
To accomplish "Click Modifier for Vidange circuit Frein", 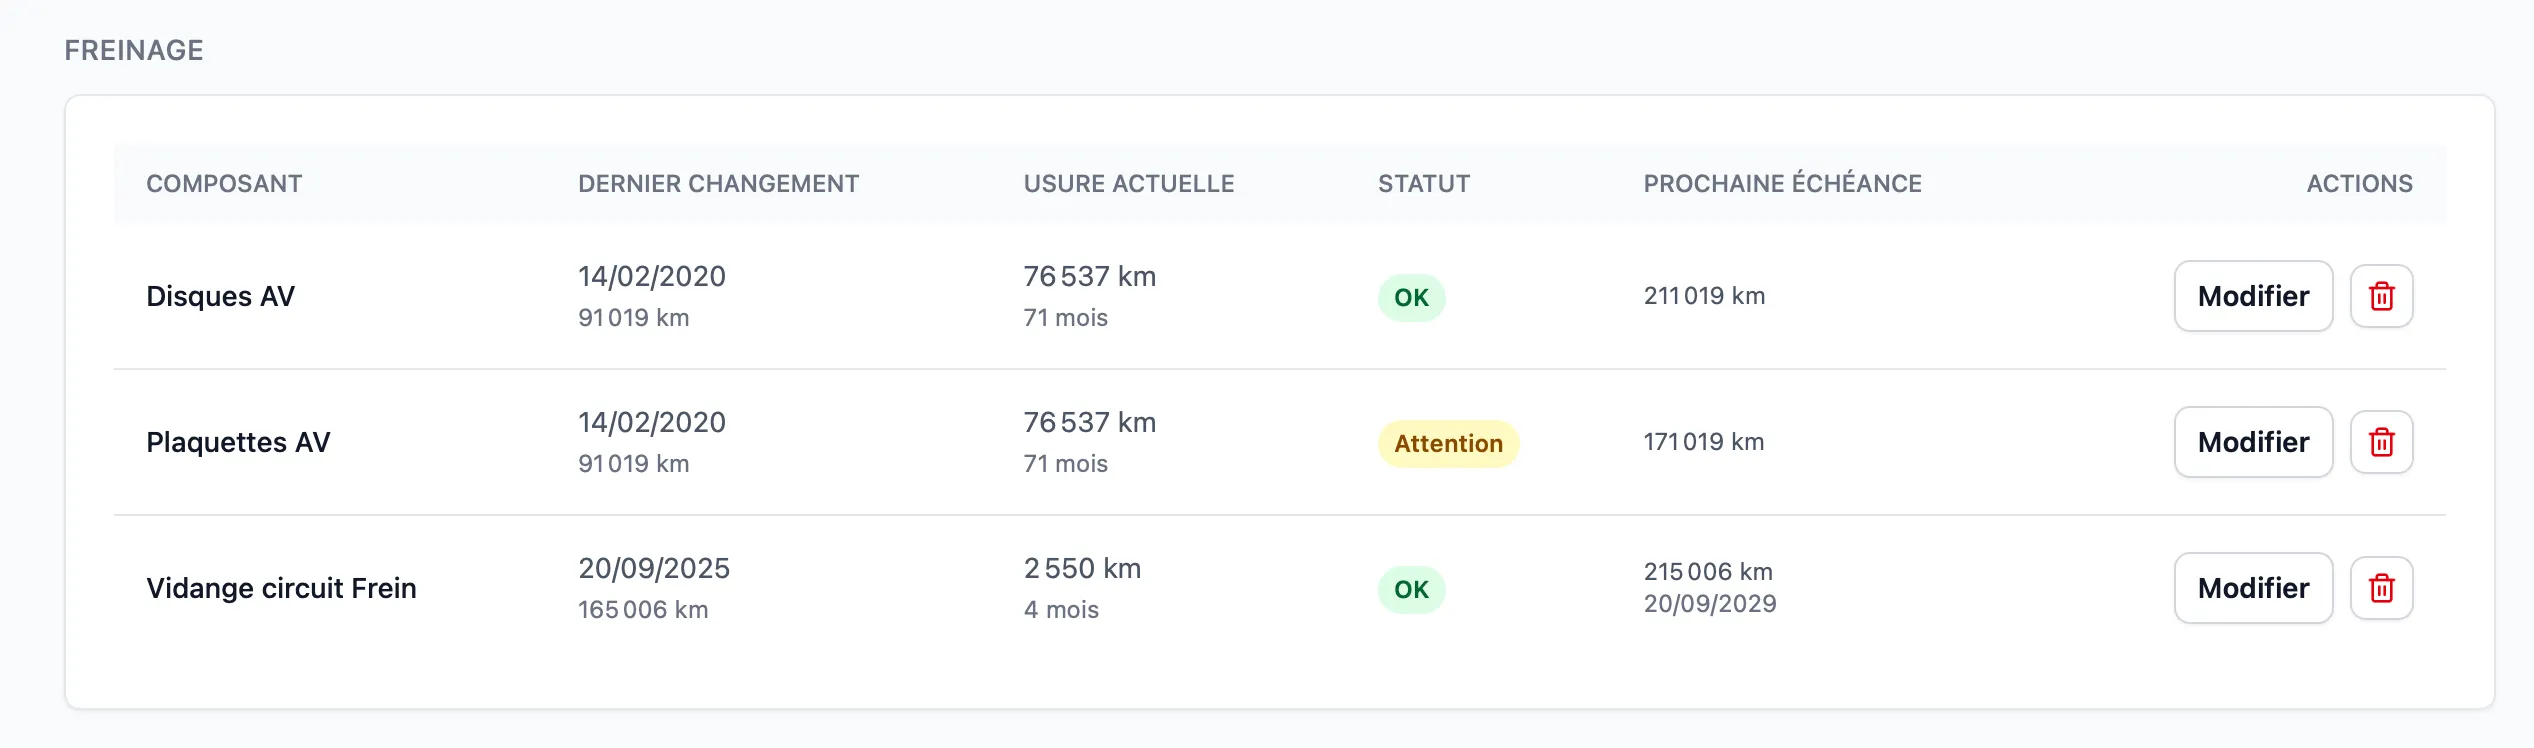I will tap(2252, 588).
